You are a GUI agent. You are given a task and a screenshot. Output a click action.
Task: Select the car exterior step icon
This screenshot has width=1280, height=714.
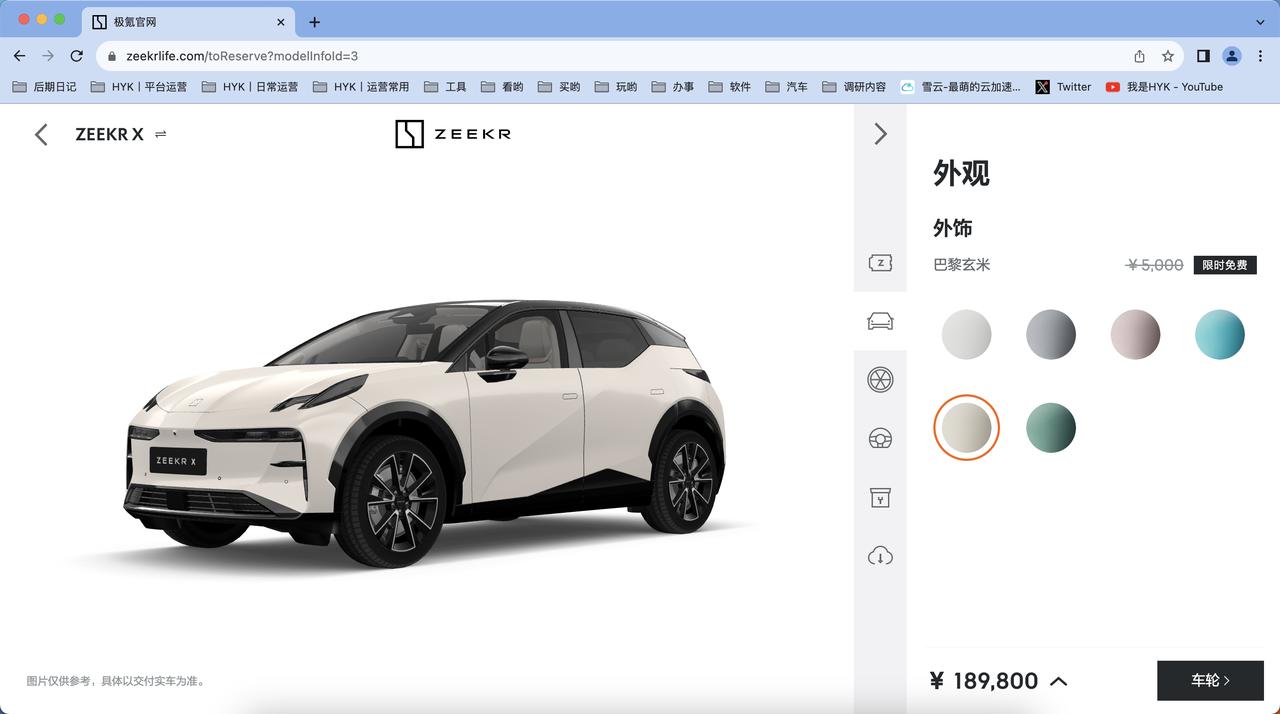pos(880,321)
